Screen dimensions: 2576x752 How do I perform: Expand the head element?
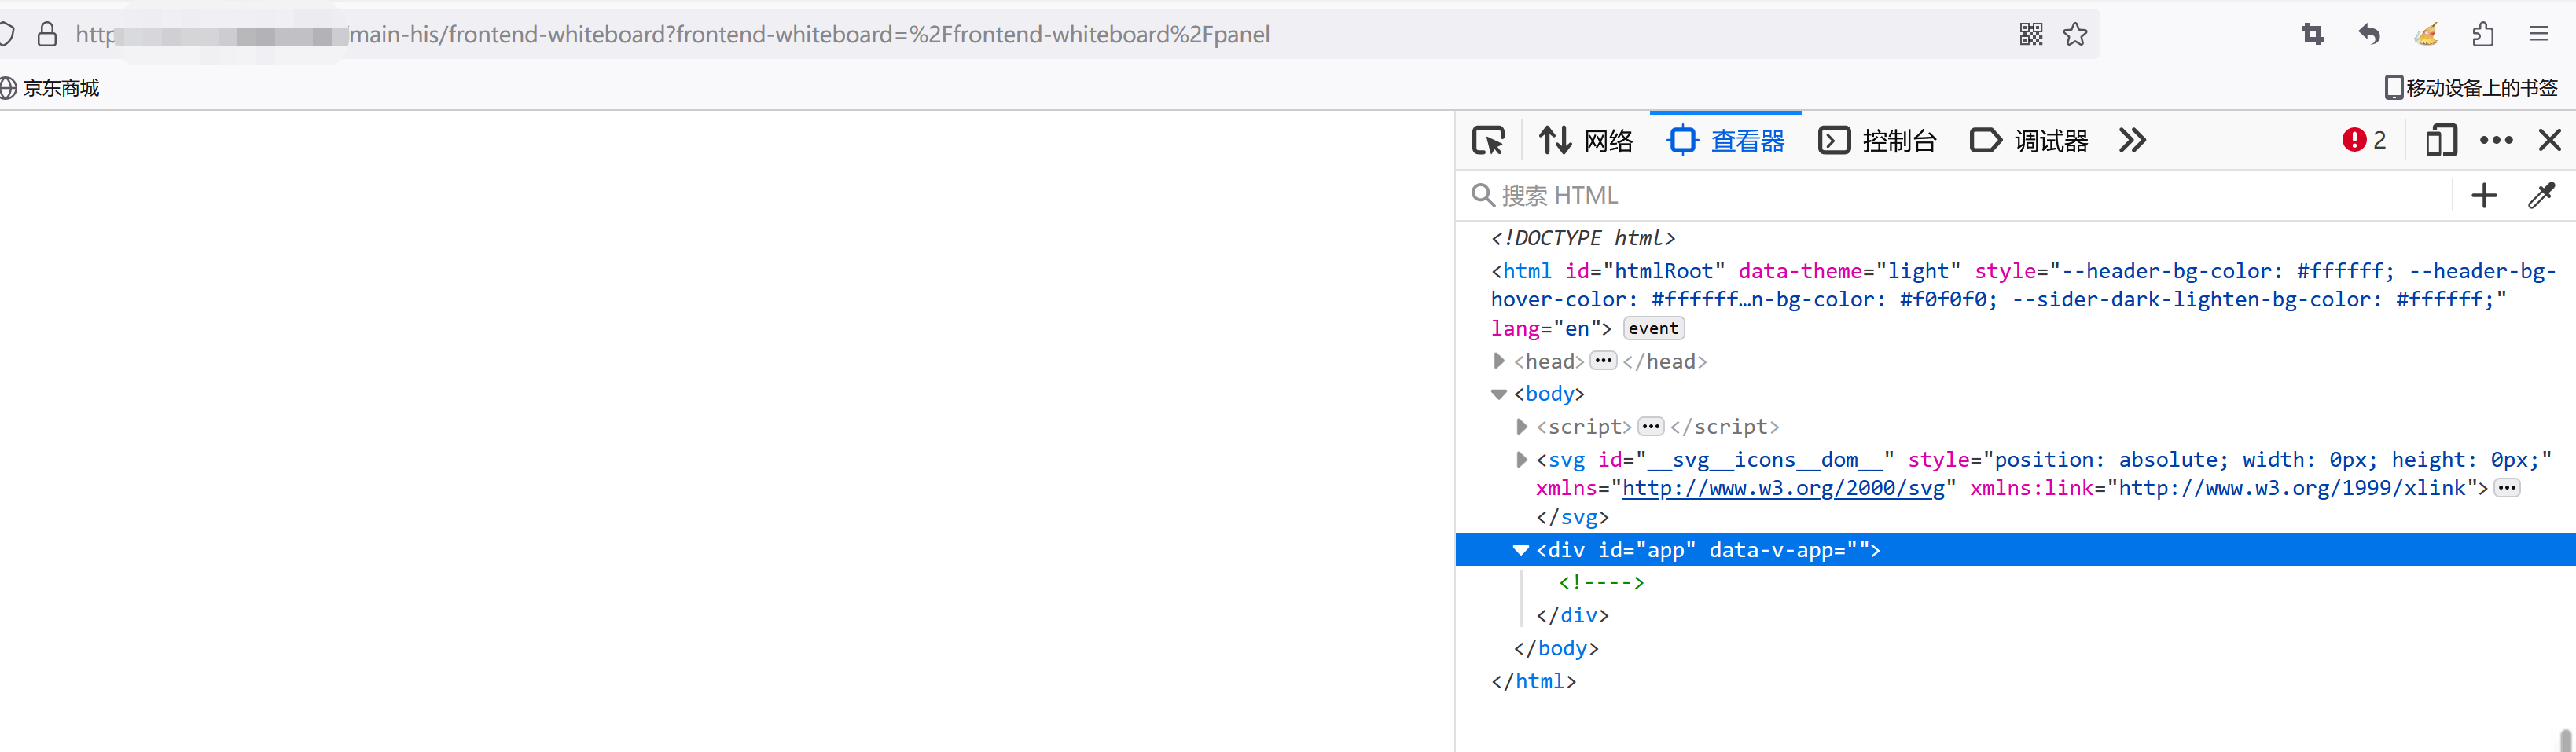click(1499, 361)
